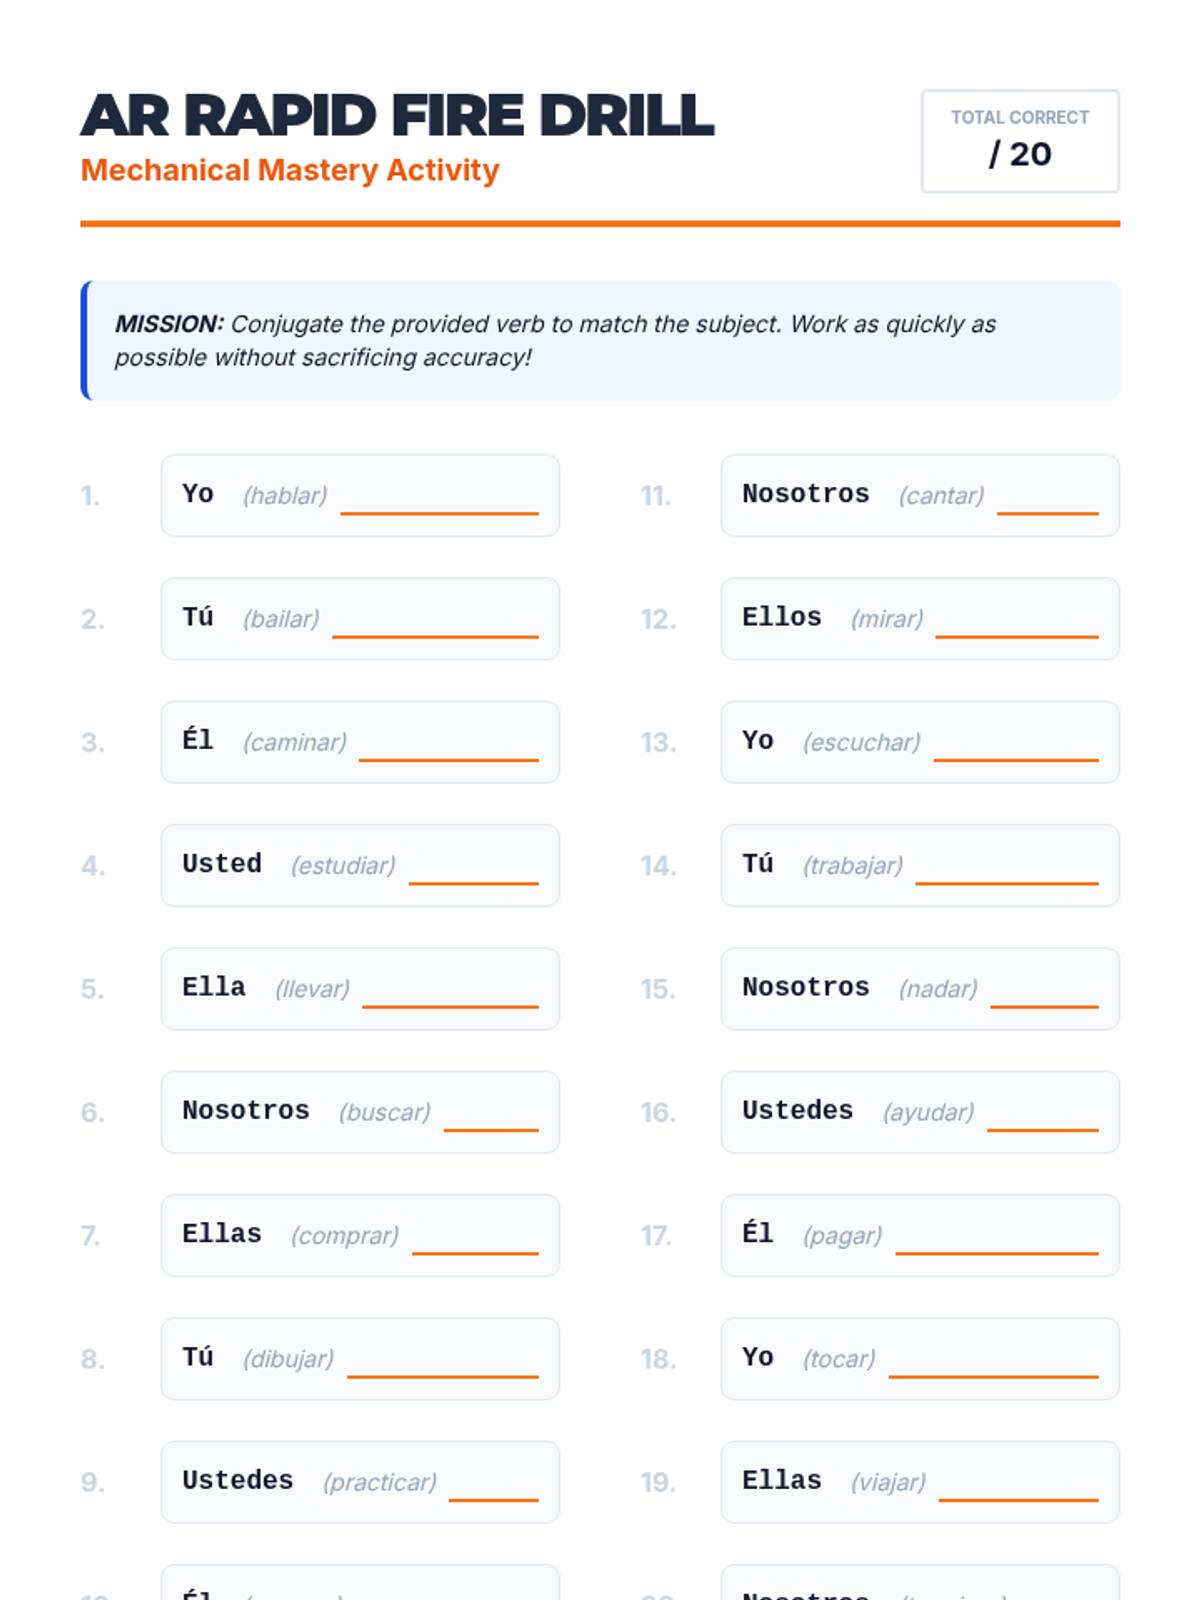Click the Tú (trabajar) answer blank
Screen dimensions: 1200x1600
click(x=1006, y=868)
